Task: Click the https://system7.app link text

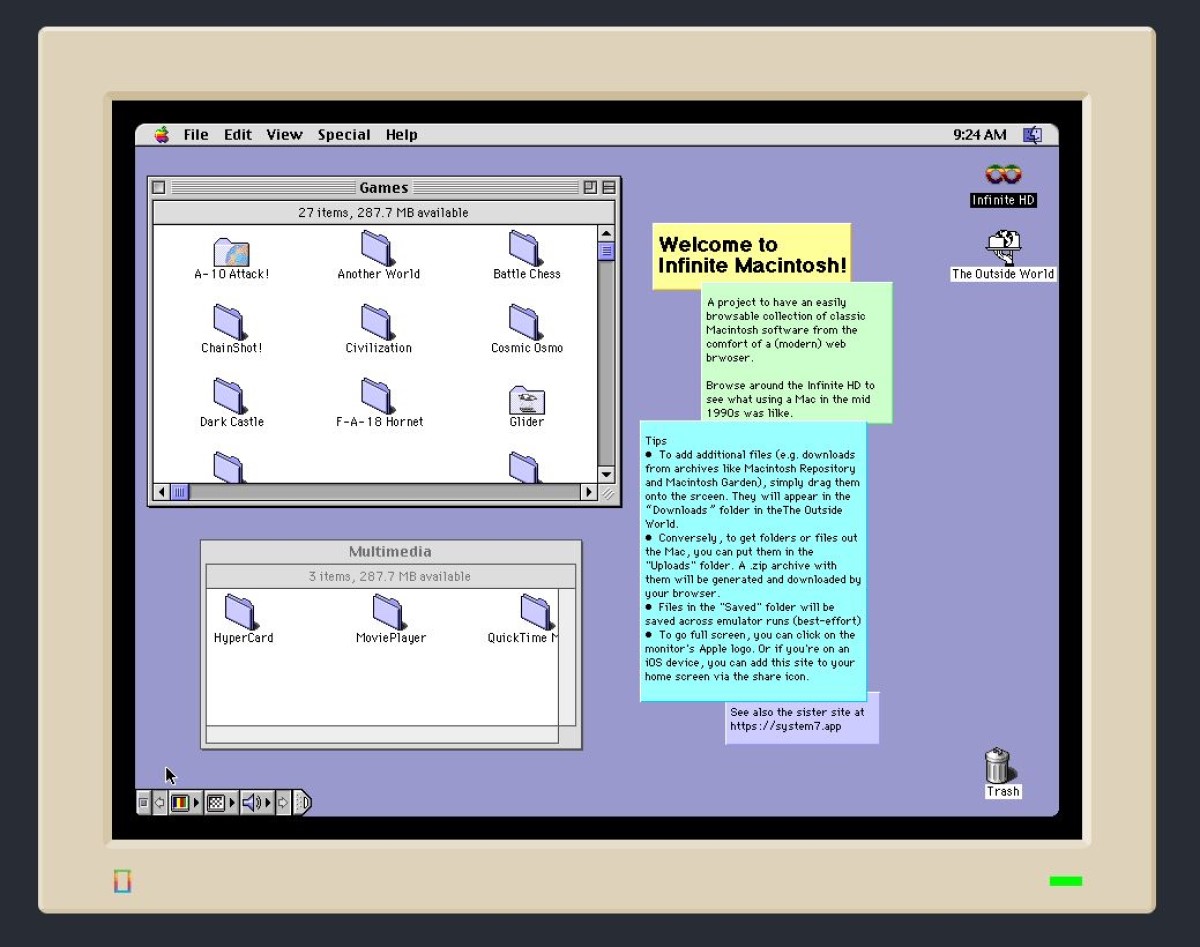Action: [x=785, y=726]
